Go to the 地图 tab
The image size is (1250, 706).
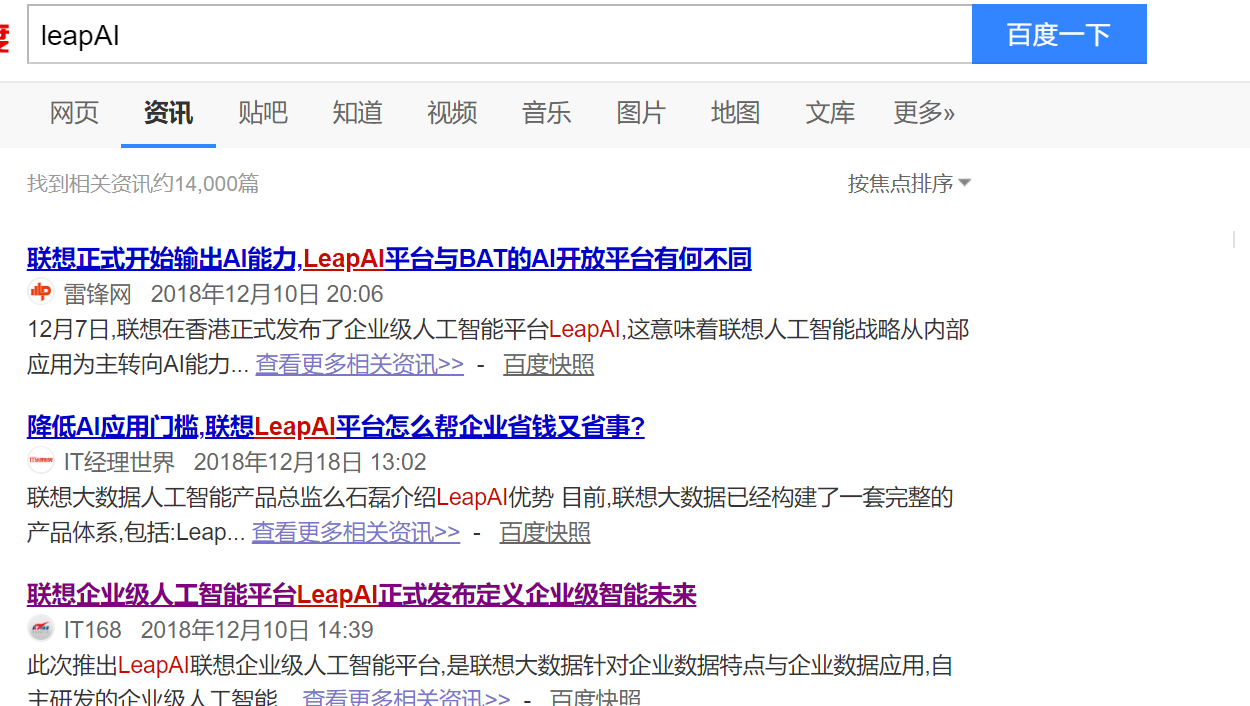(x=736, y=113)
